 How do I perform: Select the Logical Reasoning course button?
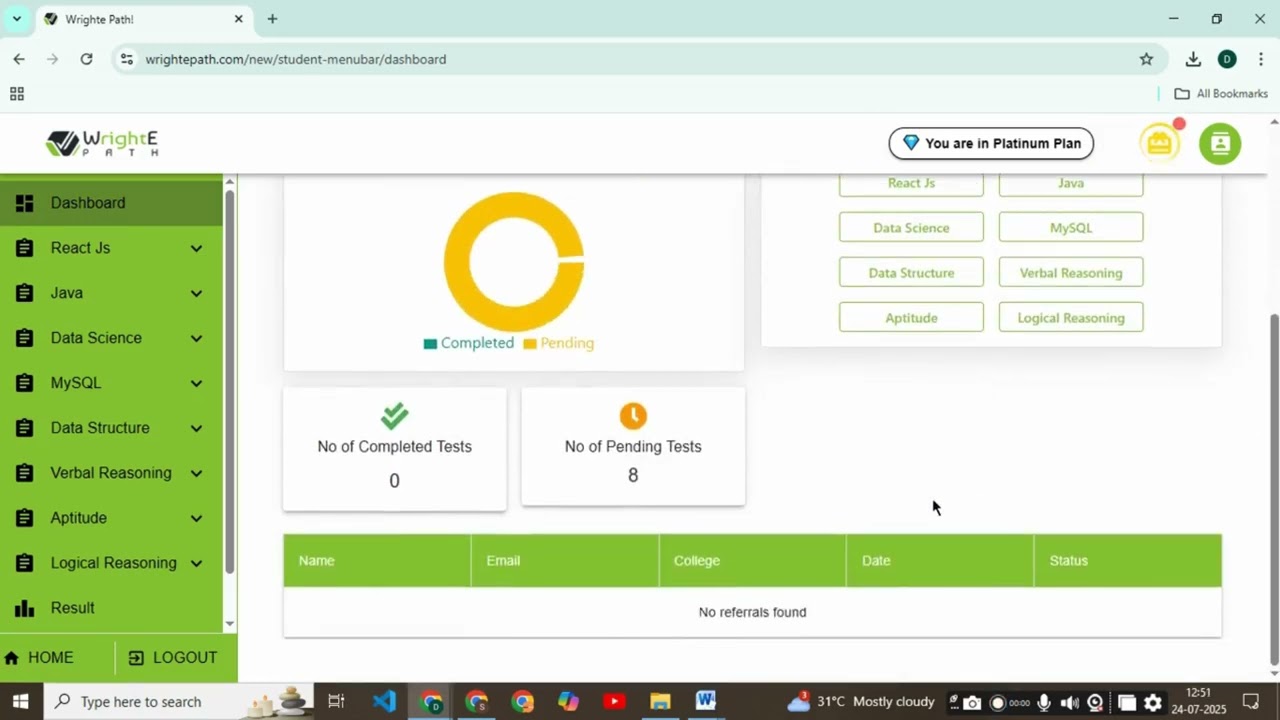pos(1071,318)
